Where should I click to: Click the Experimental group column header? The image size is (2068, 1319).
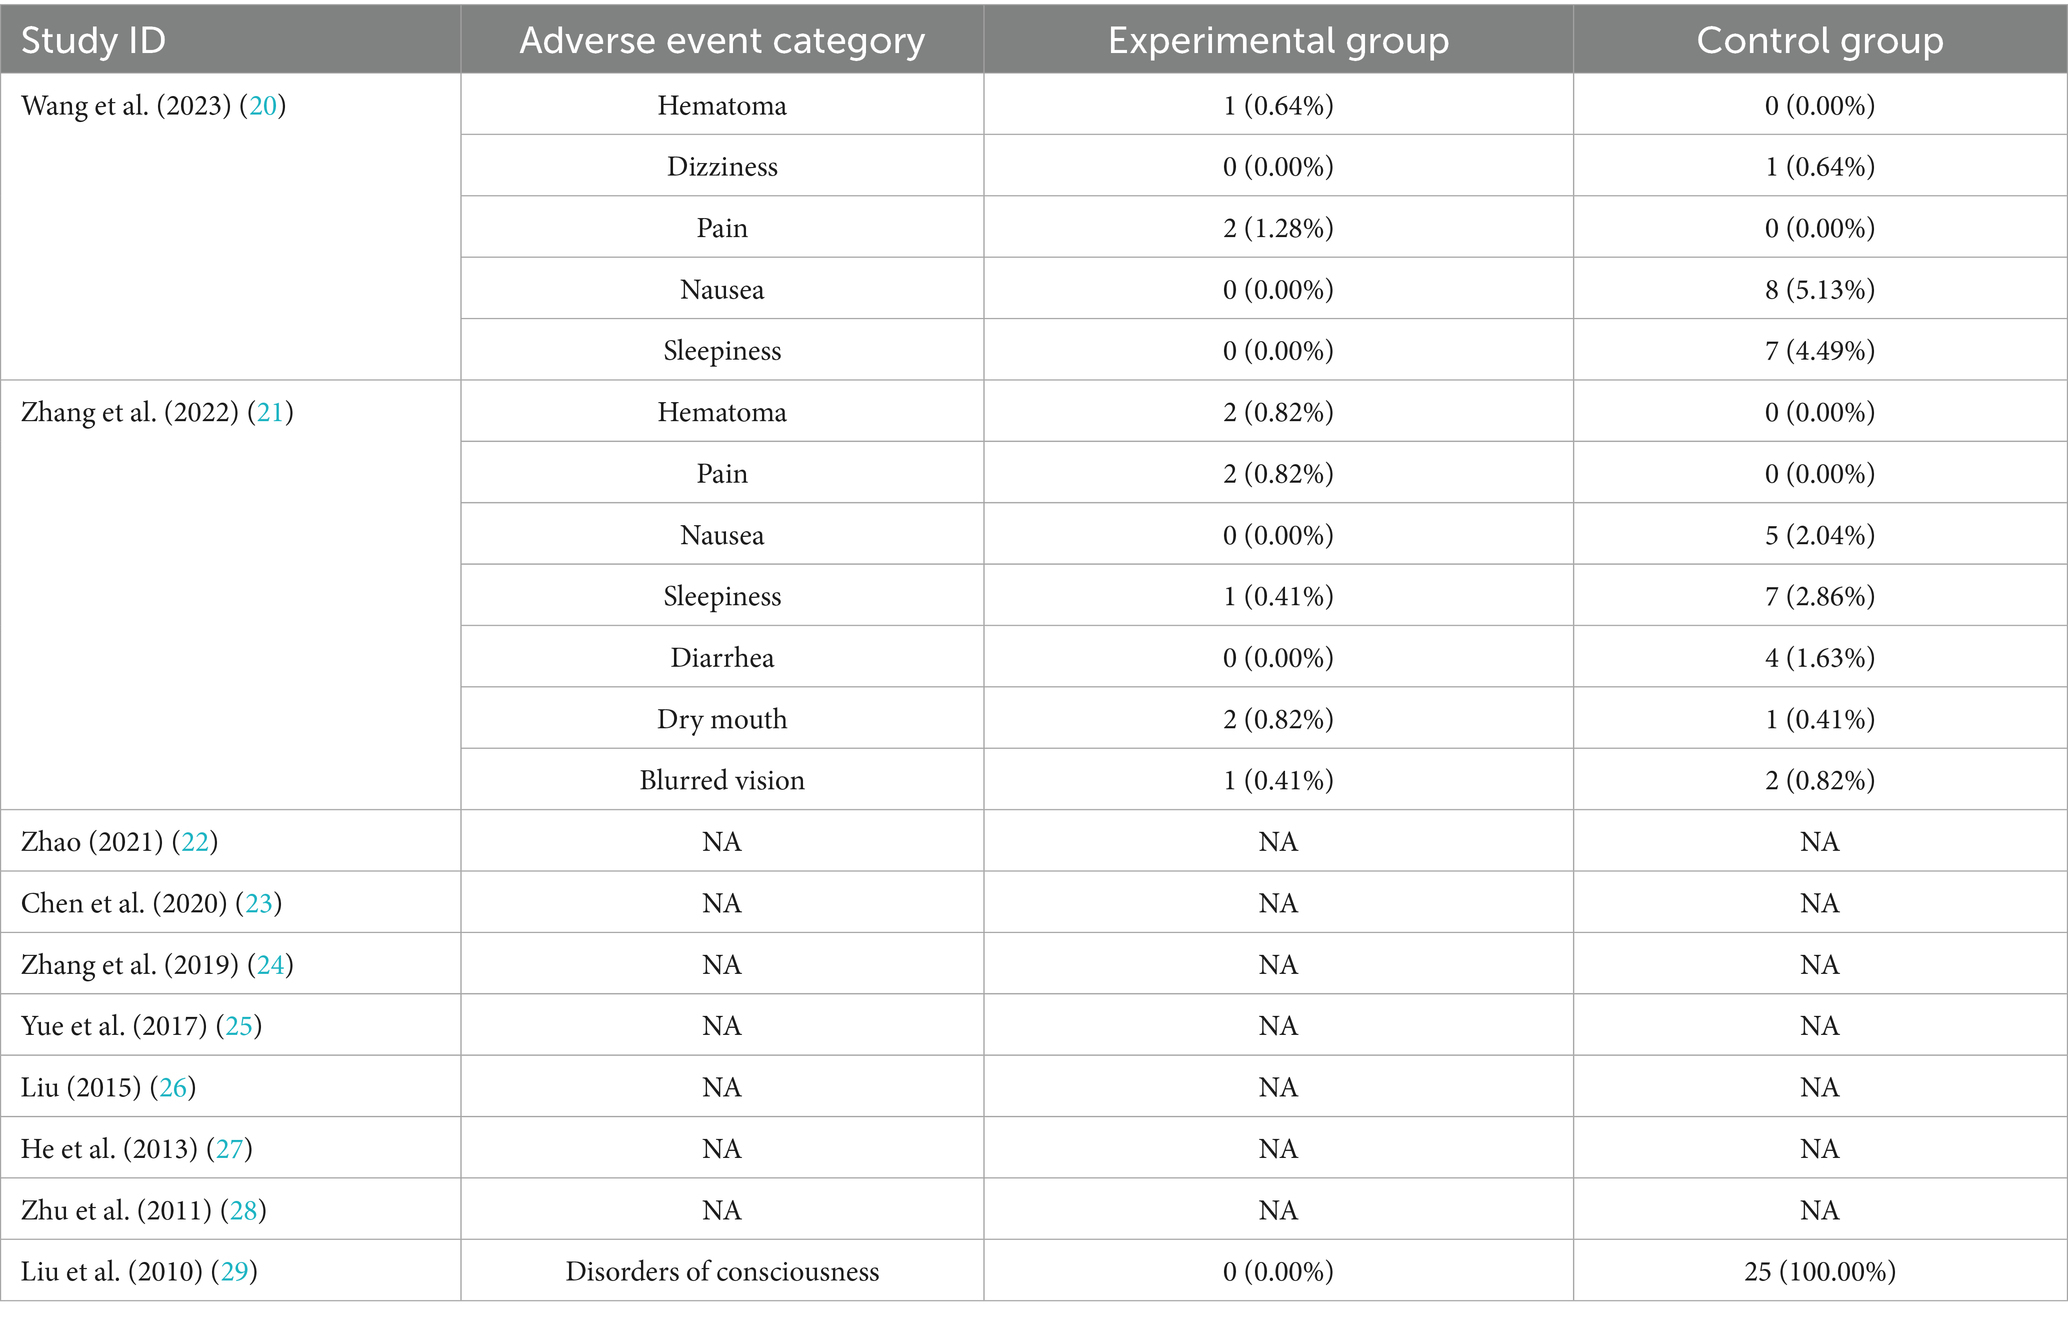point(1278,41)
